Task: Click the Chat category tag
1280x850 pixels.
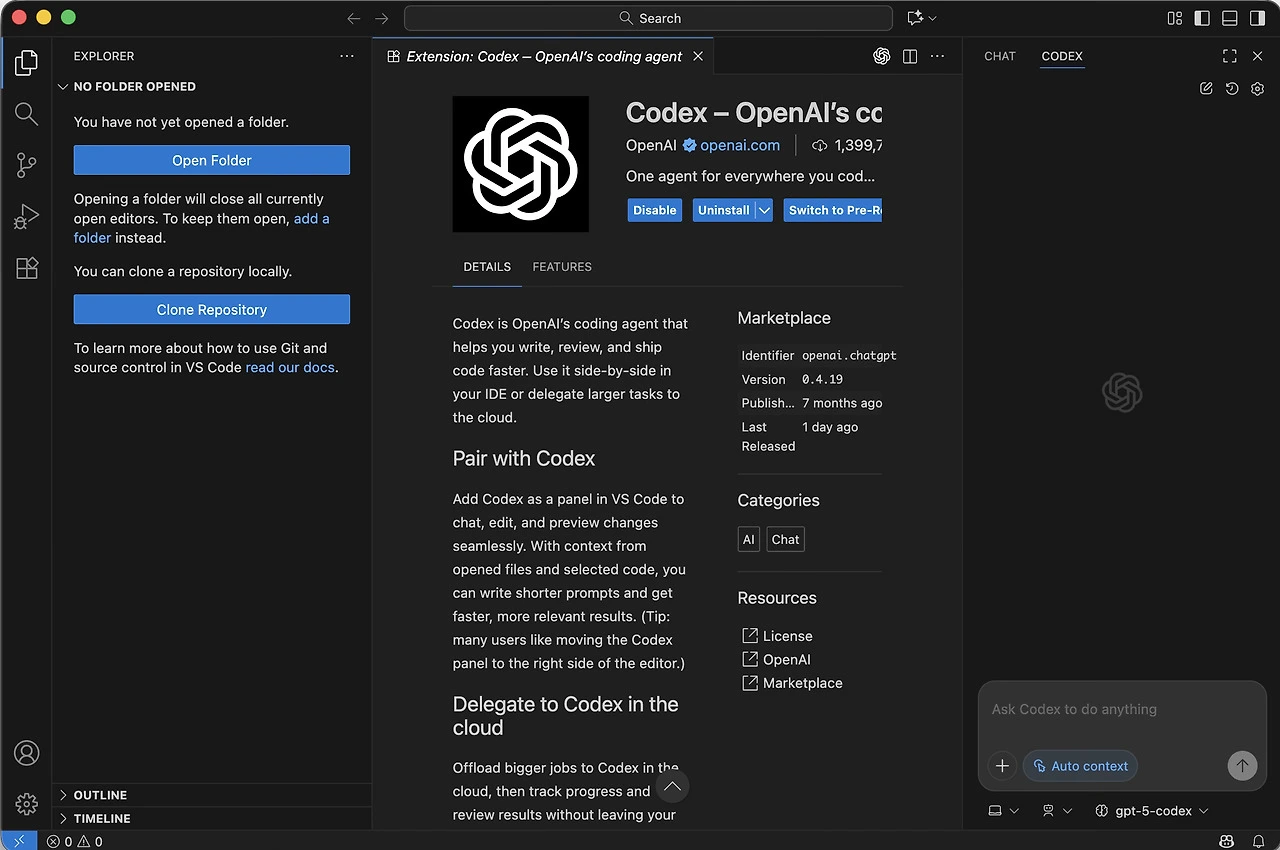Action: click(x=786, y=539)
